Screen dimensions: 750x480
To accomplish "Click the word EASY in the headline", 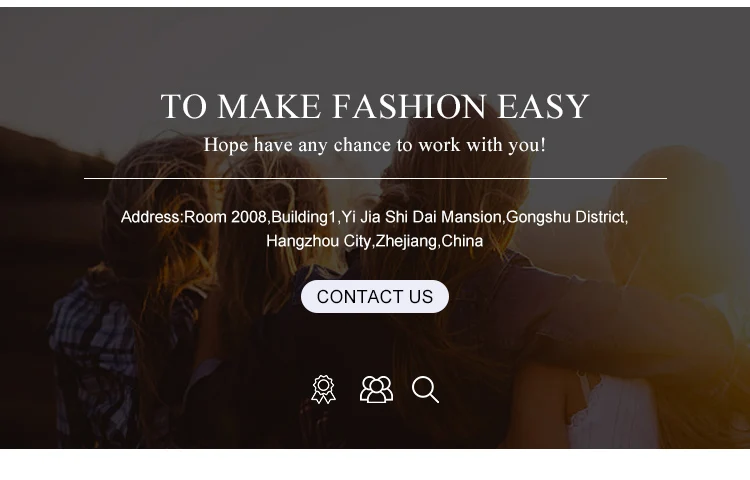I will (543, 106).
